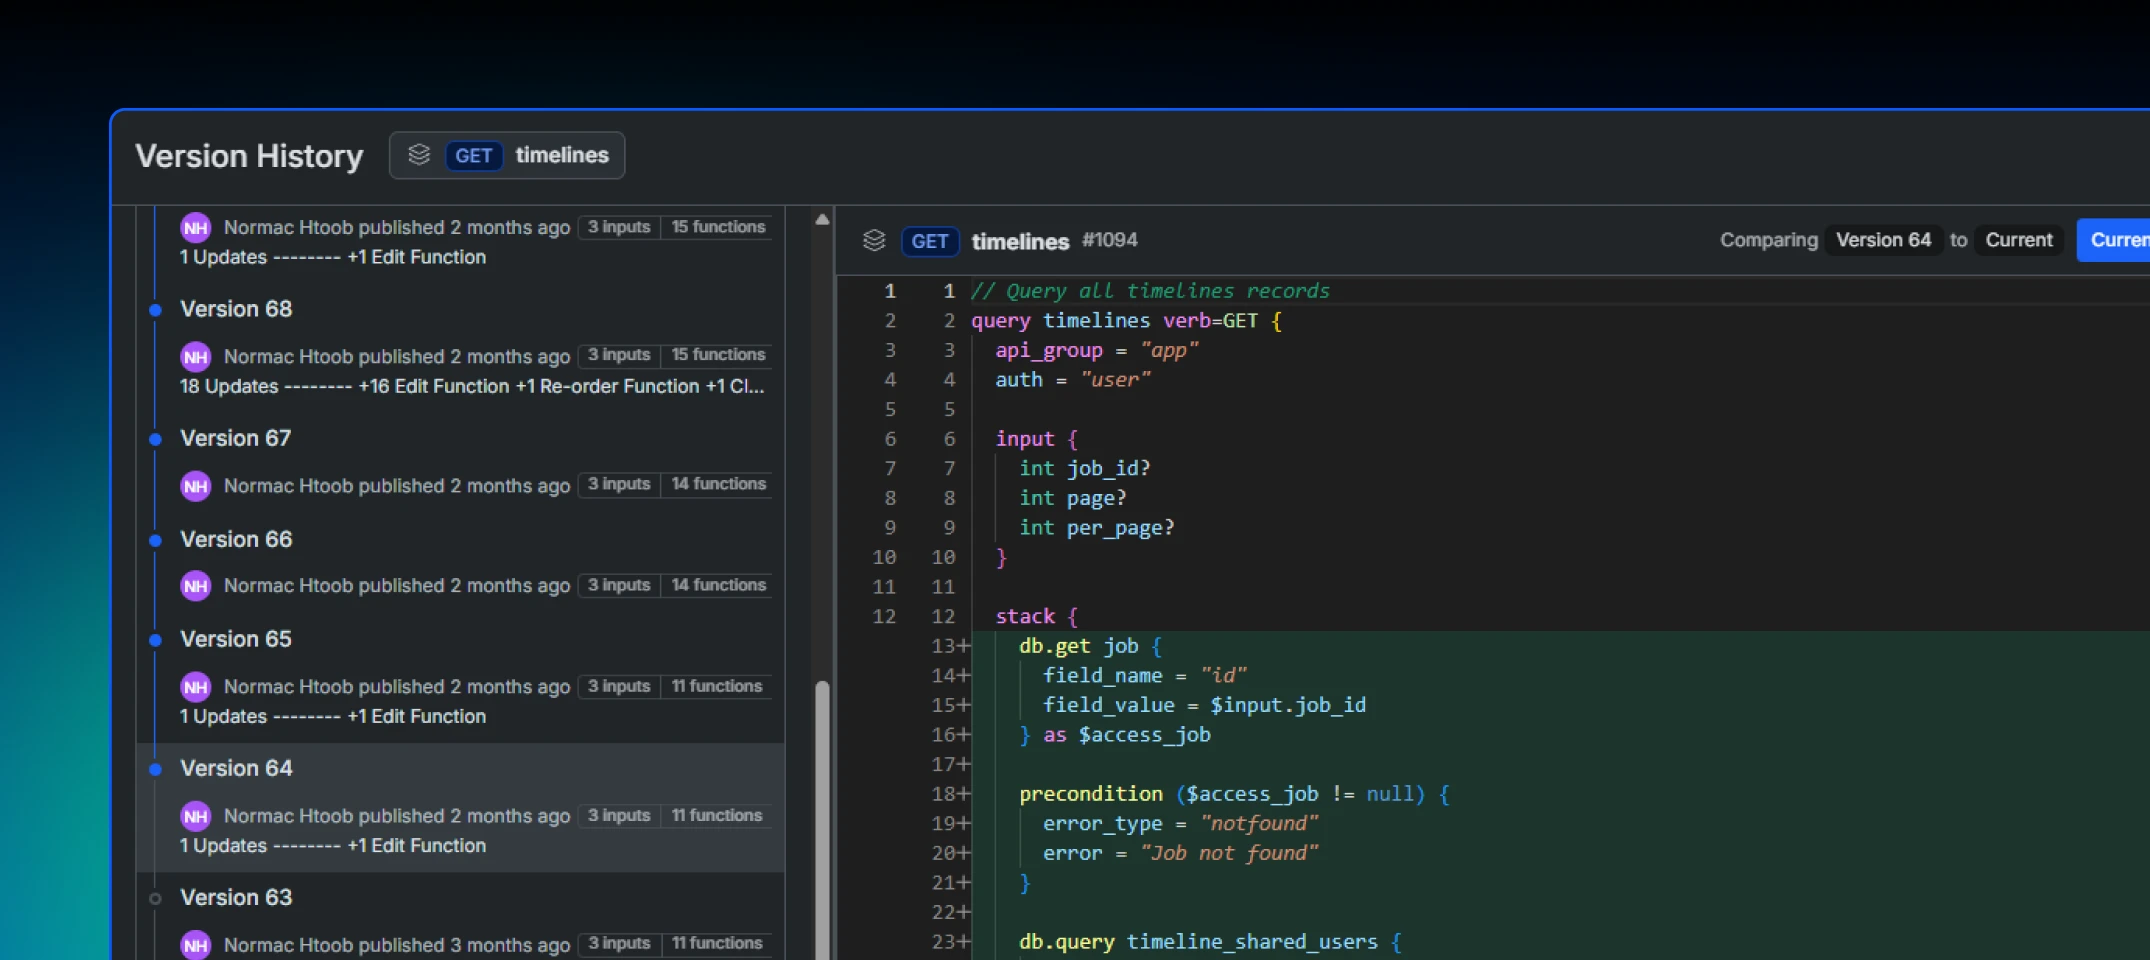
Task: Click the 'timelines' name in the header pill
Action: click(562, 155)
